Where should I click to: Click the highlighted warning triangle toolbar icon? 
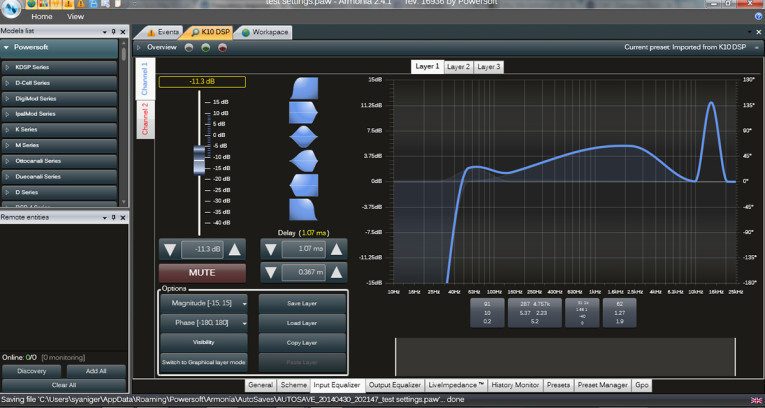tap(68, 3)
